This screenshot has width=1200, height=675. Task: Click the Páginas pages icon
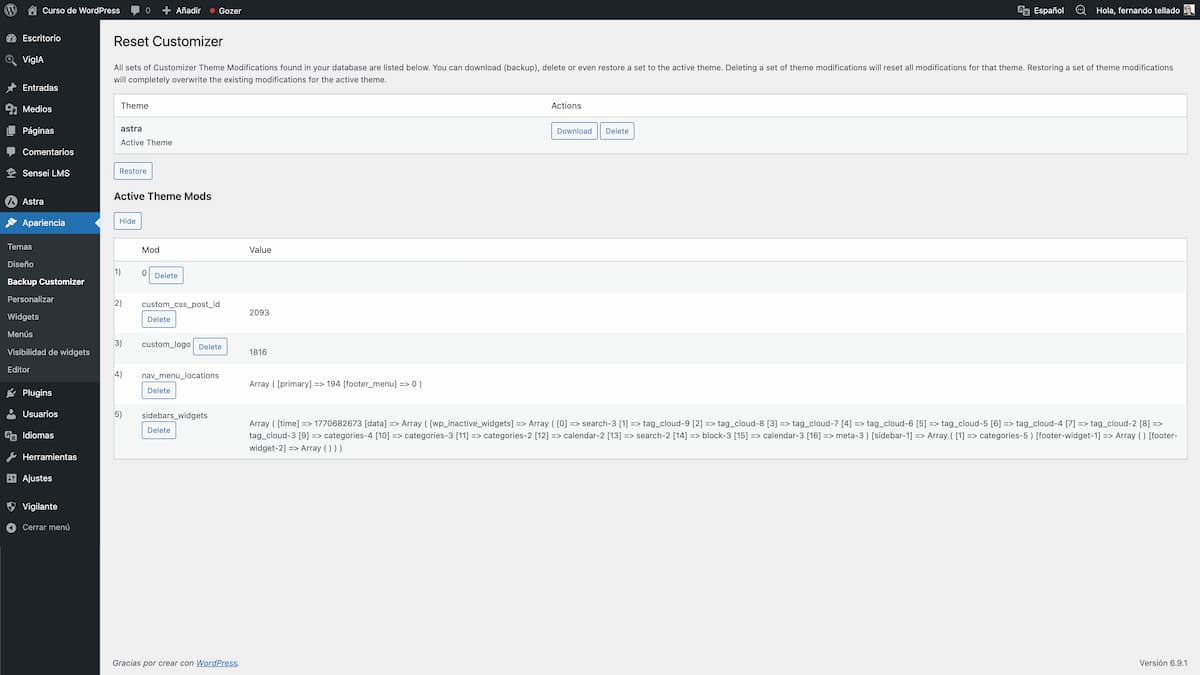11,131
